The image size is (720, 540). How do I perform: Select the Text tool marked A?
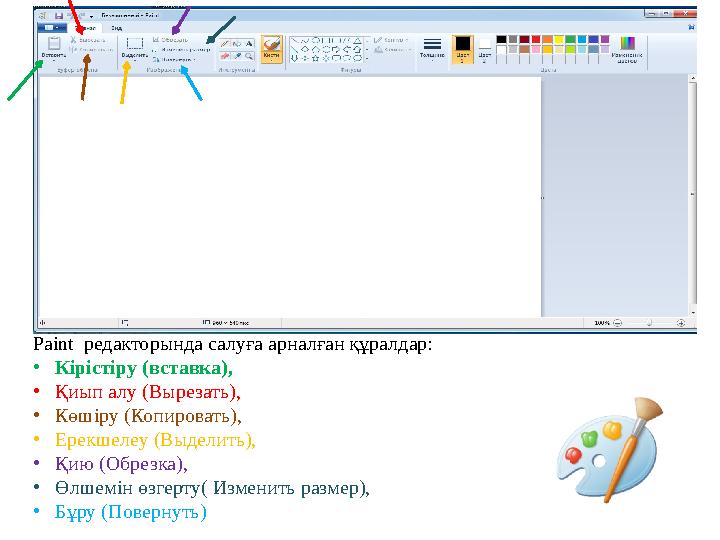249,44
